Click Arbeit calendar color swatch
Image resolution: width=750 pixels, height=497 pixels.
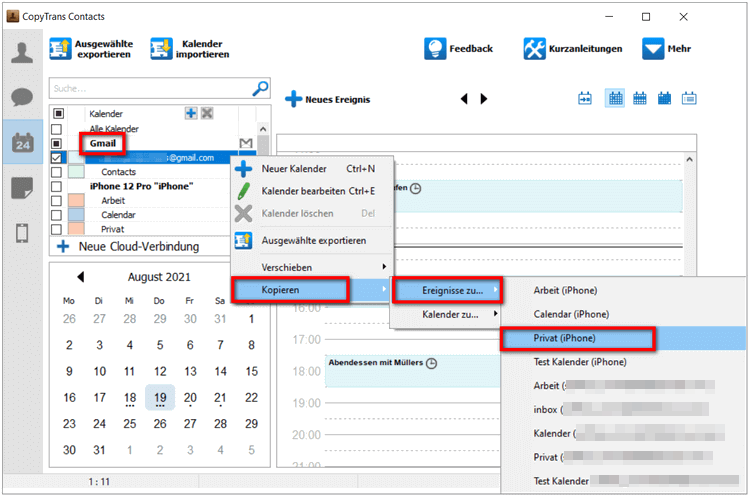coord(77,200)
